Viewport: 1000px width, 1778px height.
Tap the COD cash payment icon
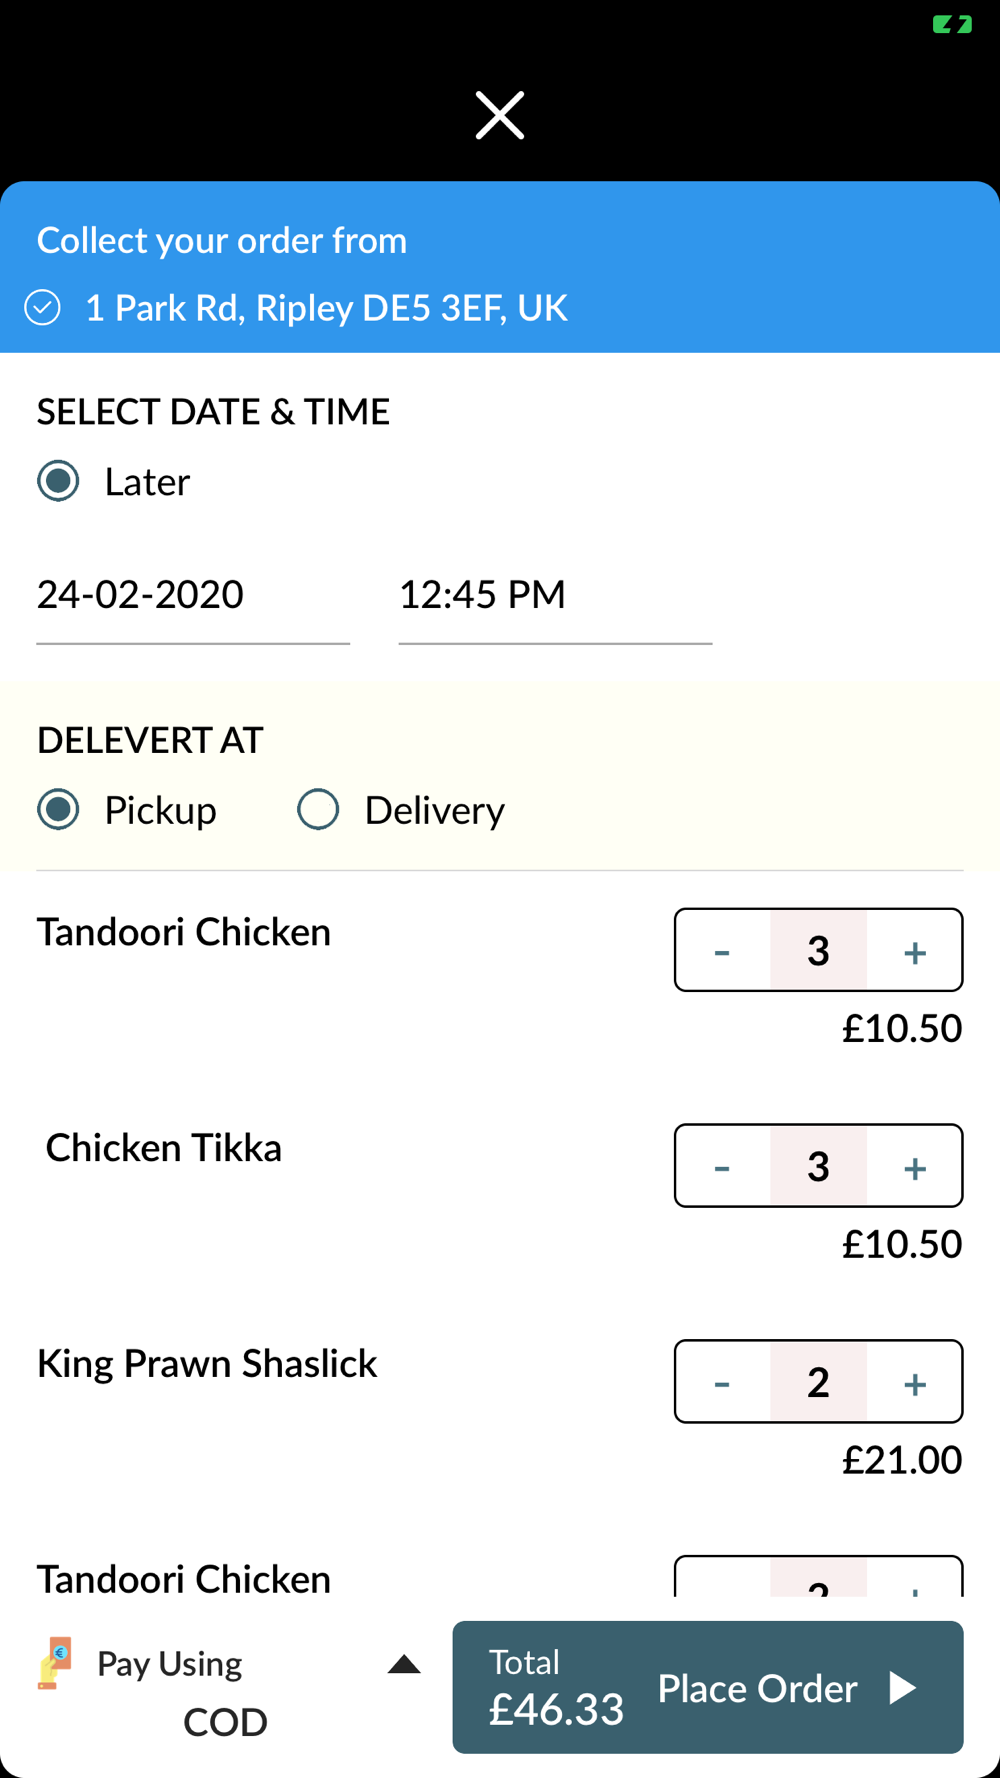(x=55, y=1663)
